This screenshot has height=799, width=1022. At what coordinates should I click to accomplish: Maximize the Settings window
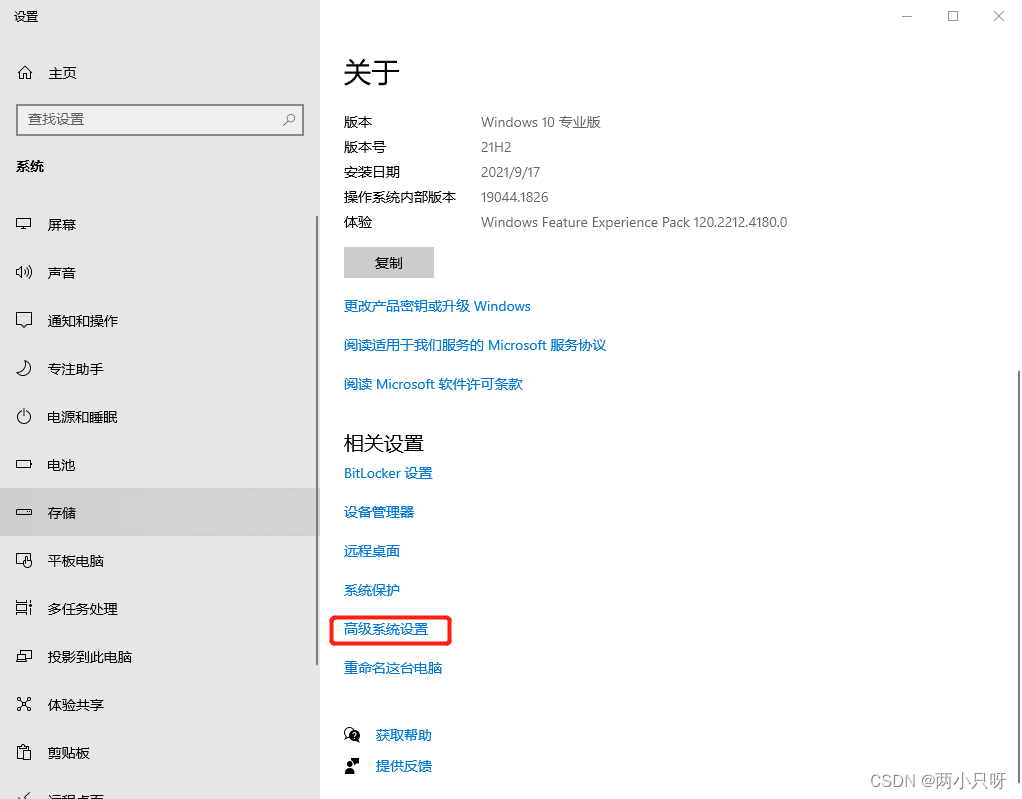pos(953,16)
